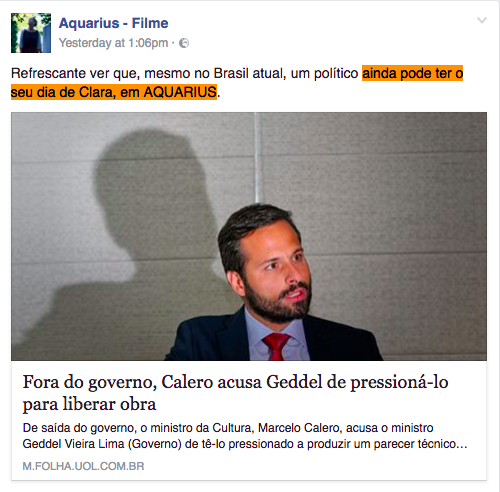This screenshot has height=492, width=500.
Task: Click the word 'Filme' in page title
Action: coord(150,23)
